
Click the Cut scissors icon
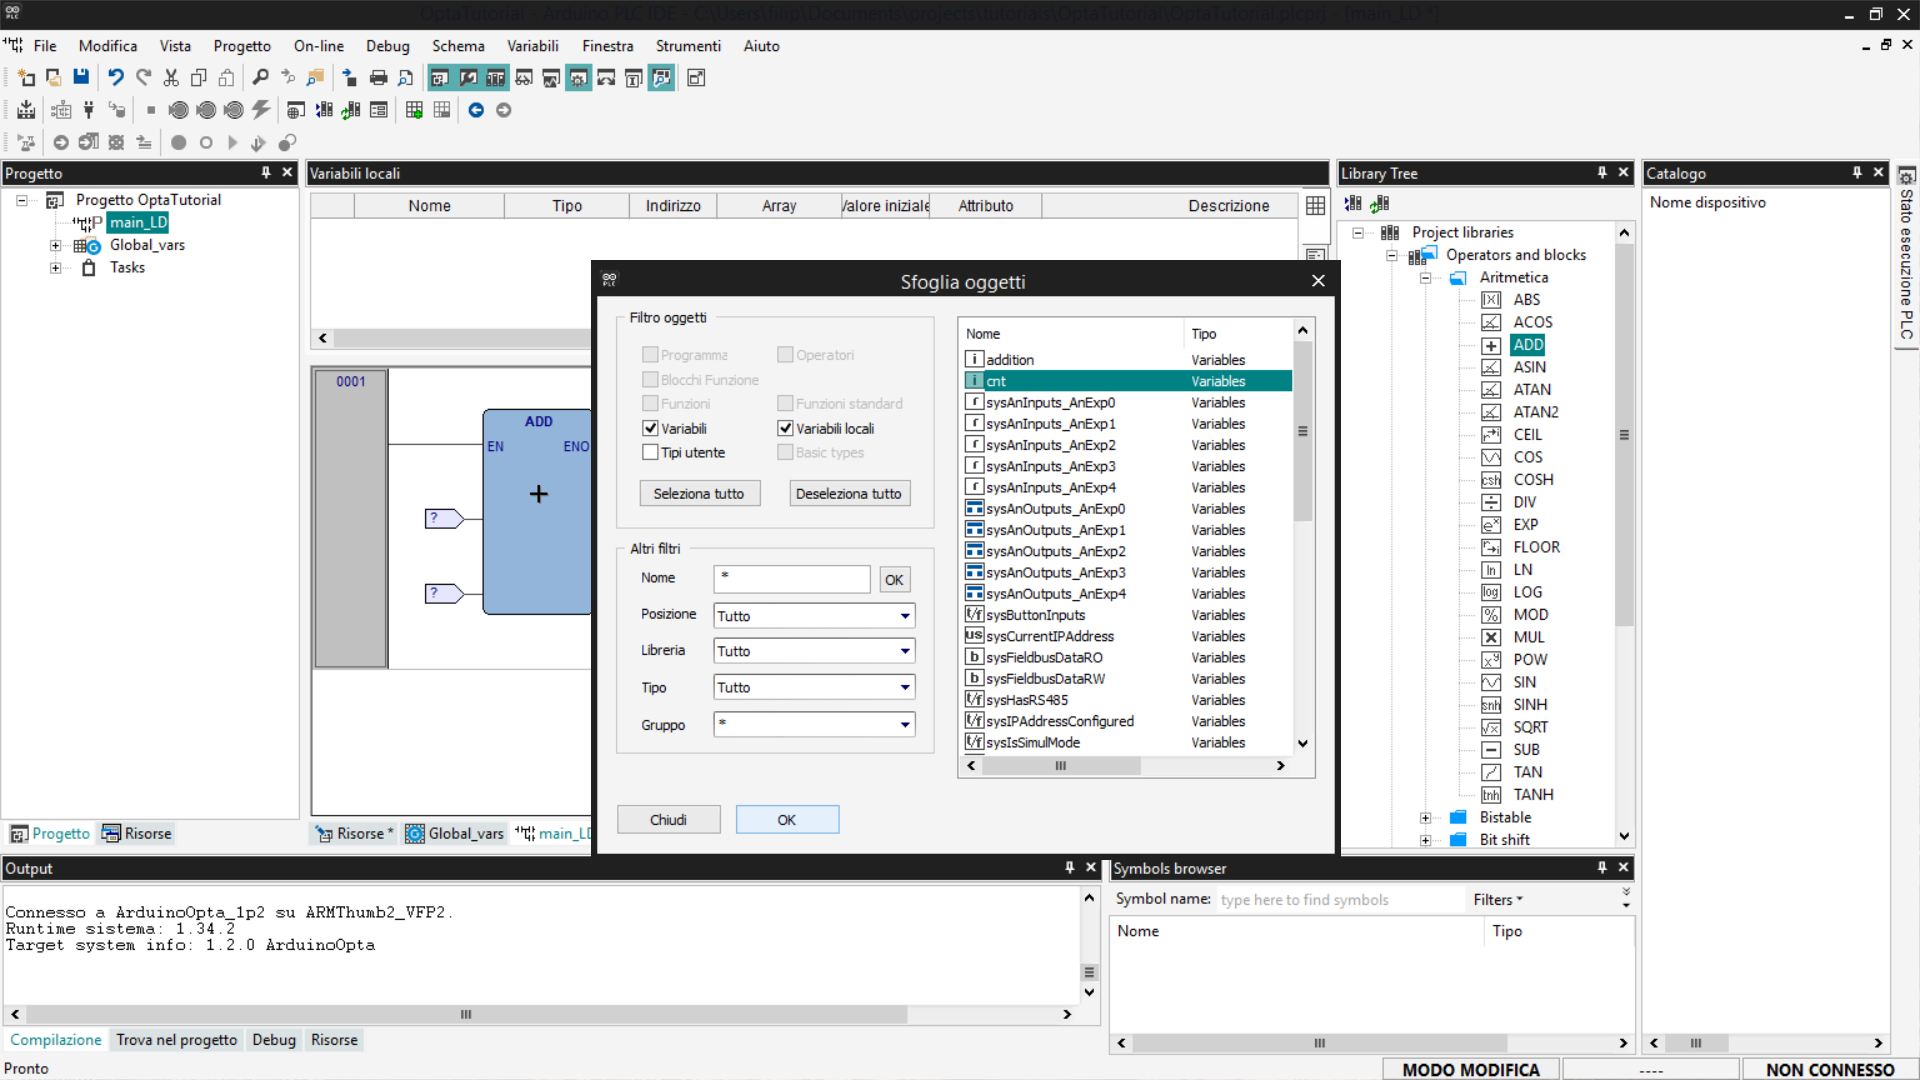pyautogui.click(x=171, y=78)
